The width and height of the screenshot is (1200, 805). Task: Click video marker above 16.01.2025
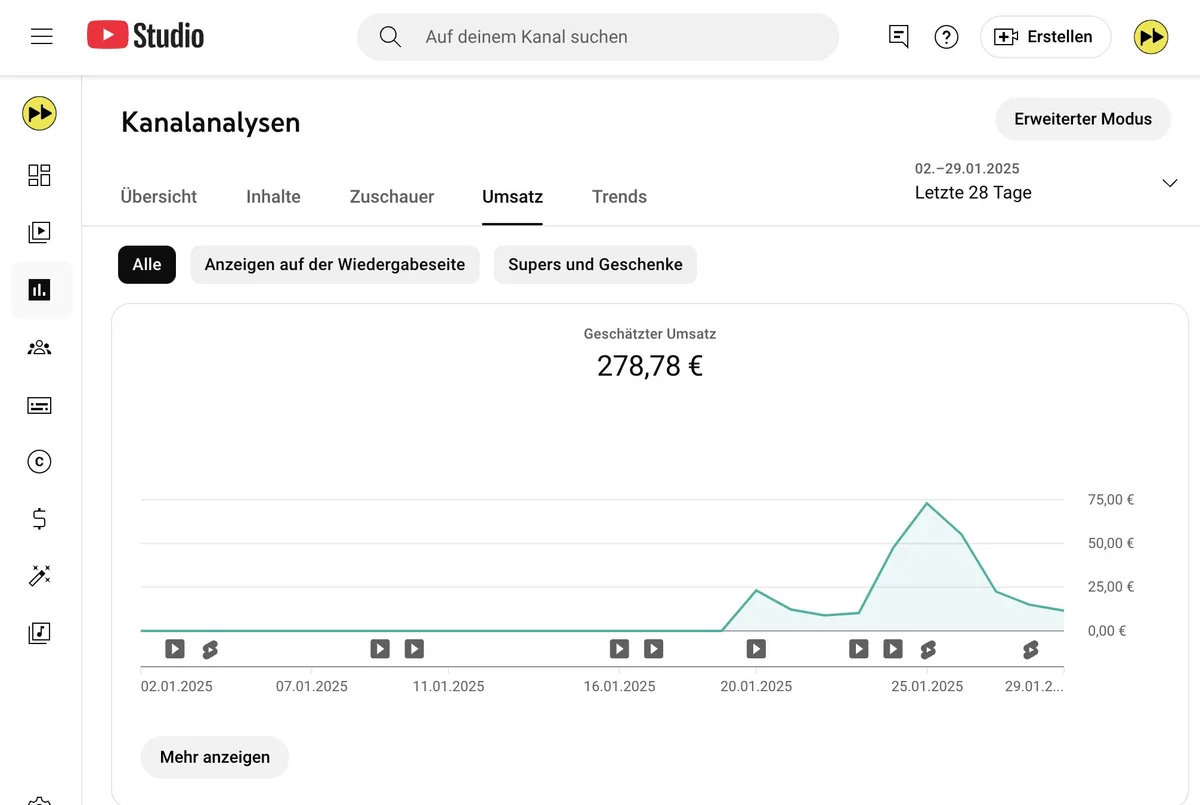point(619,649)
